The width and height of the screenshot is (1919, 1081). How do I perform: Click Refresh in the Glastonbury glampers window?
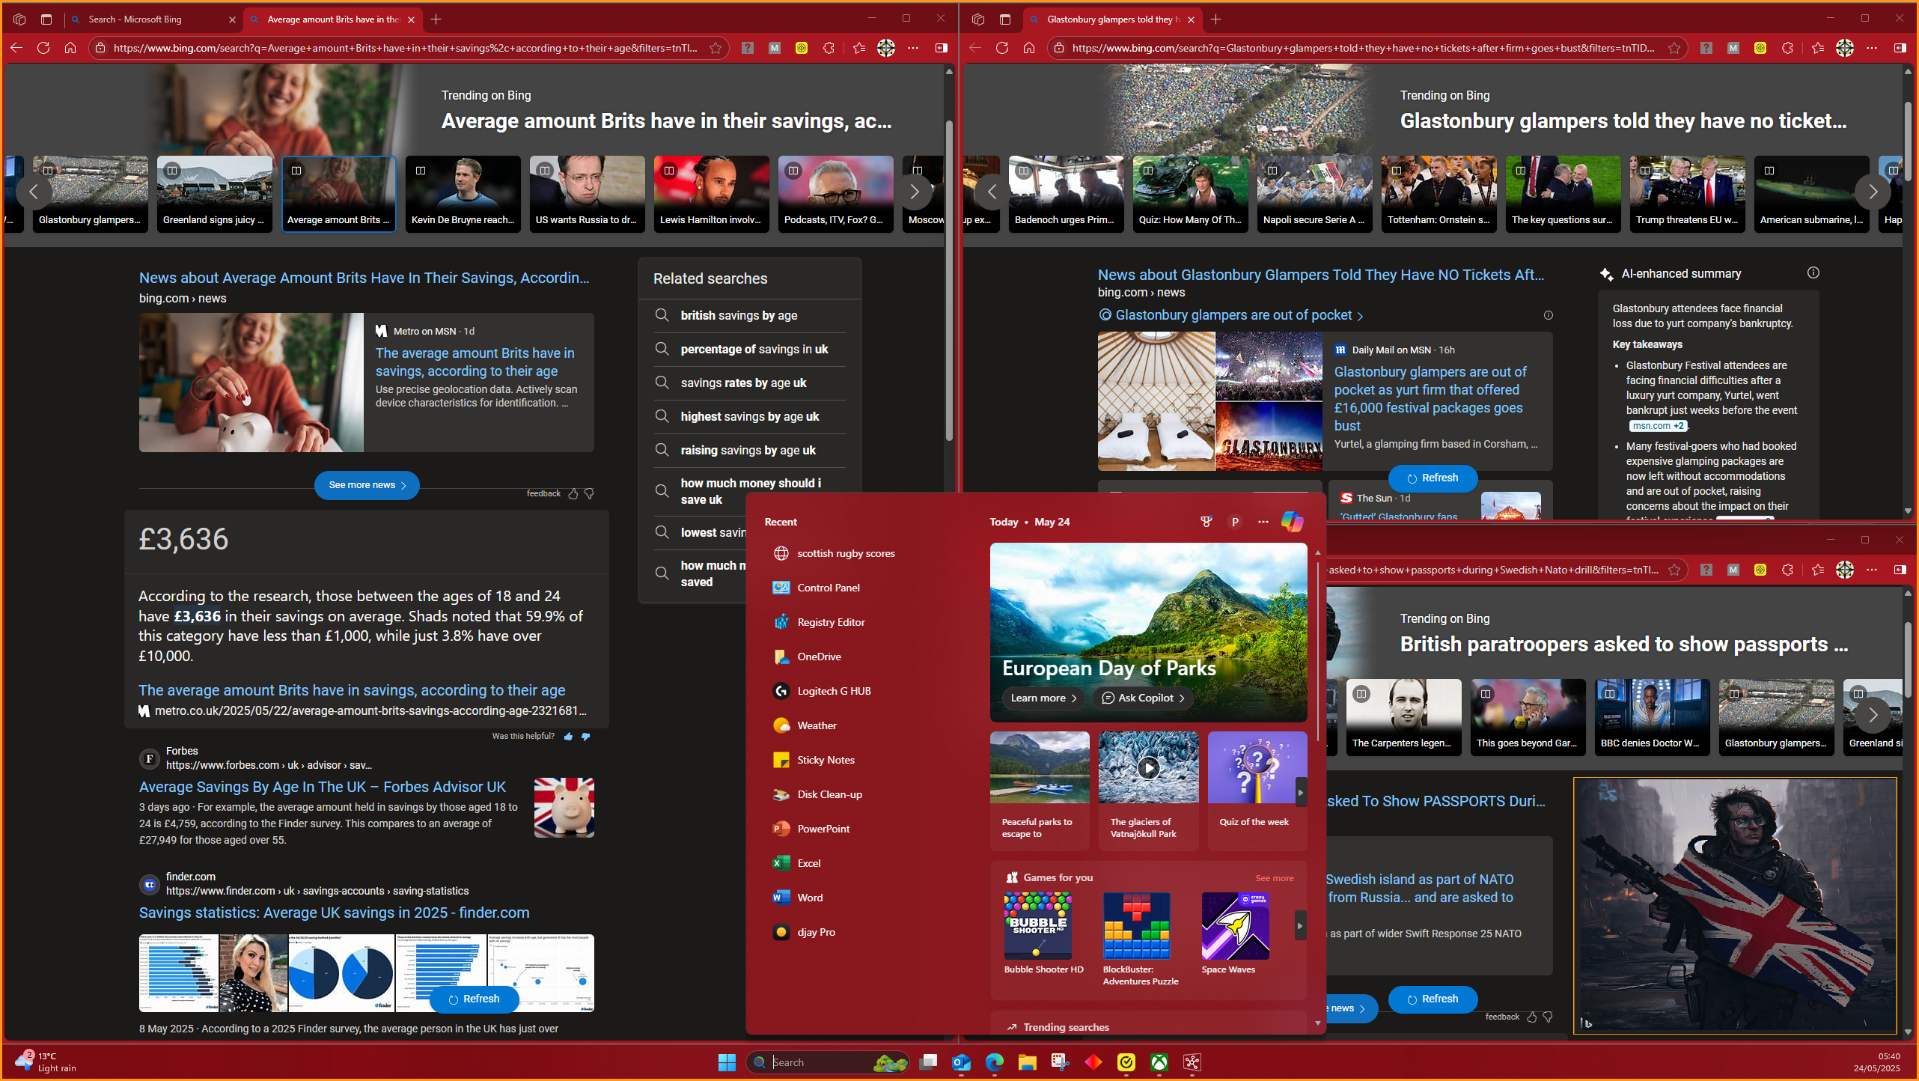tap(1432, 478)
